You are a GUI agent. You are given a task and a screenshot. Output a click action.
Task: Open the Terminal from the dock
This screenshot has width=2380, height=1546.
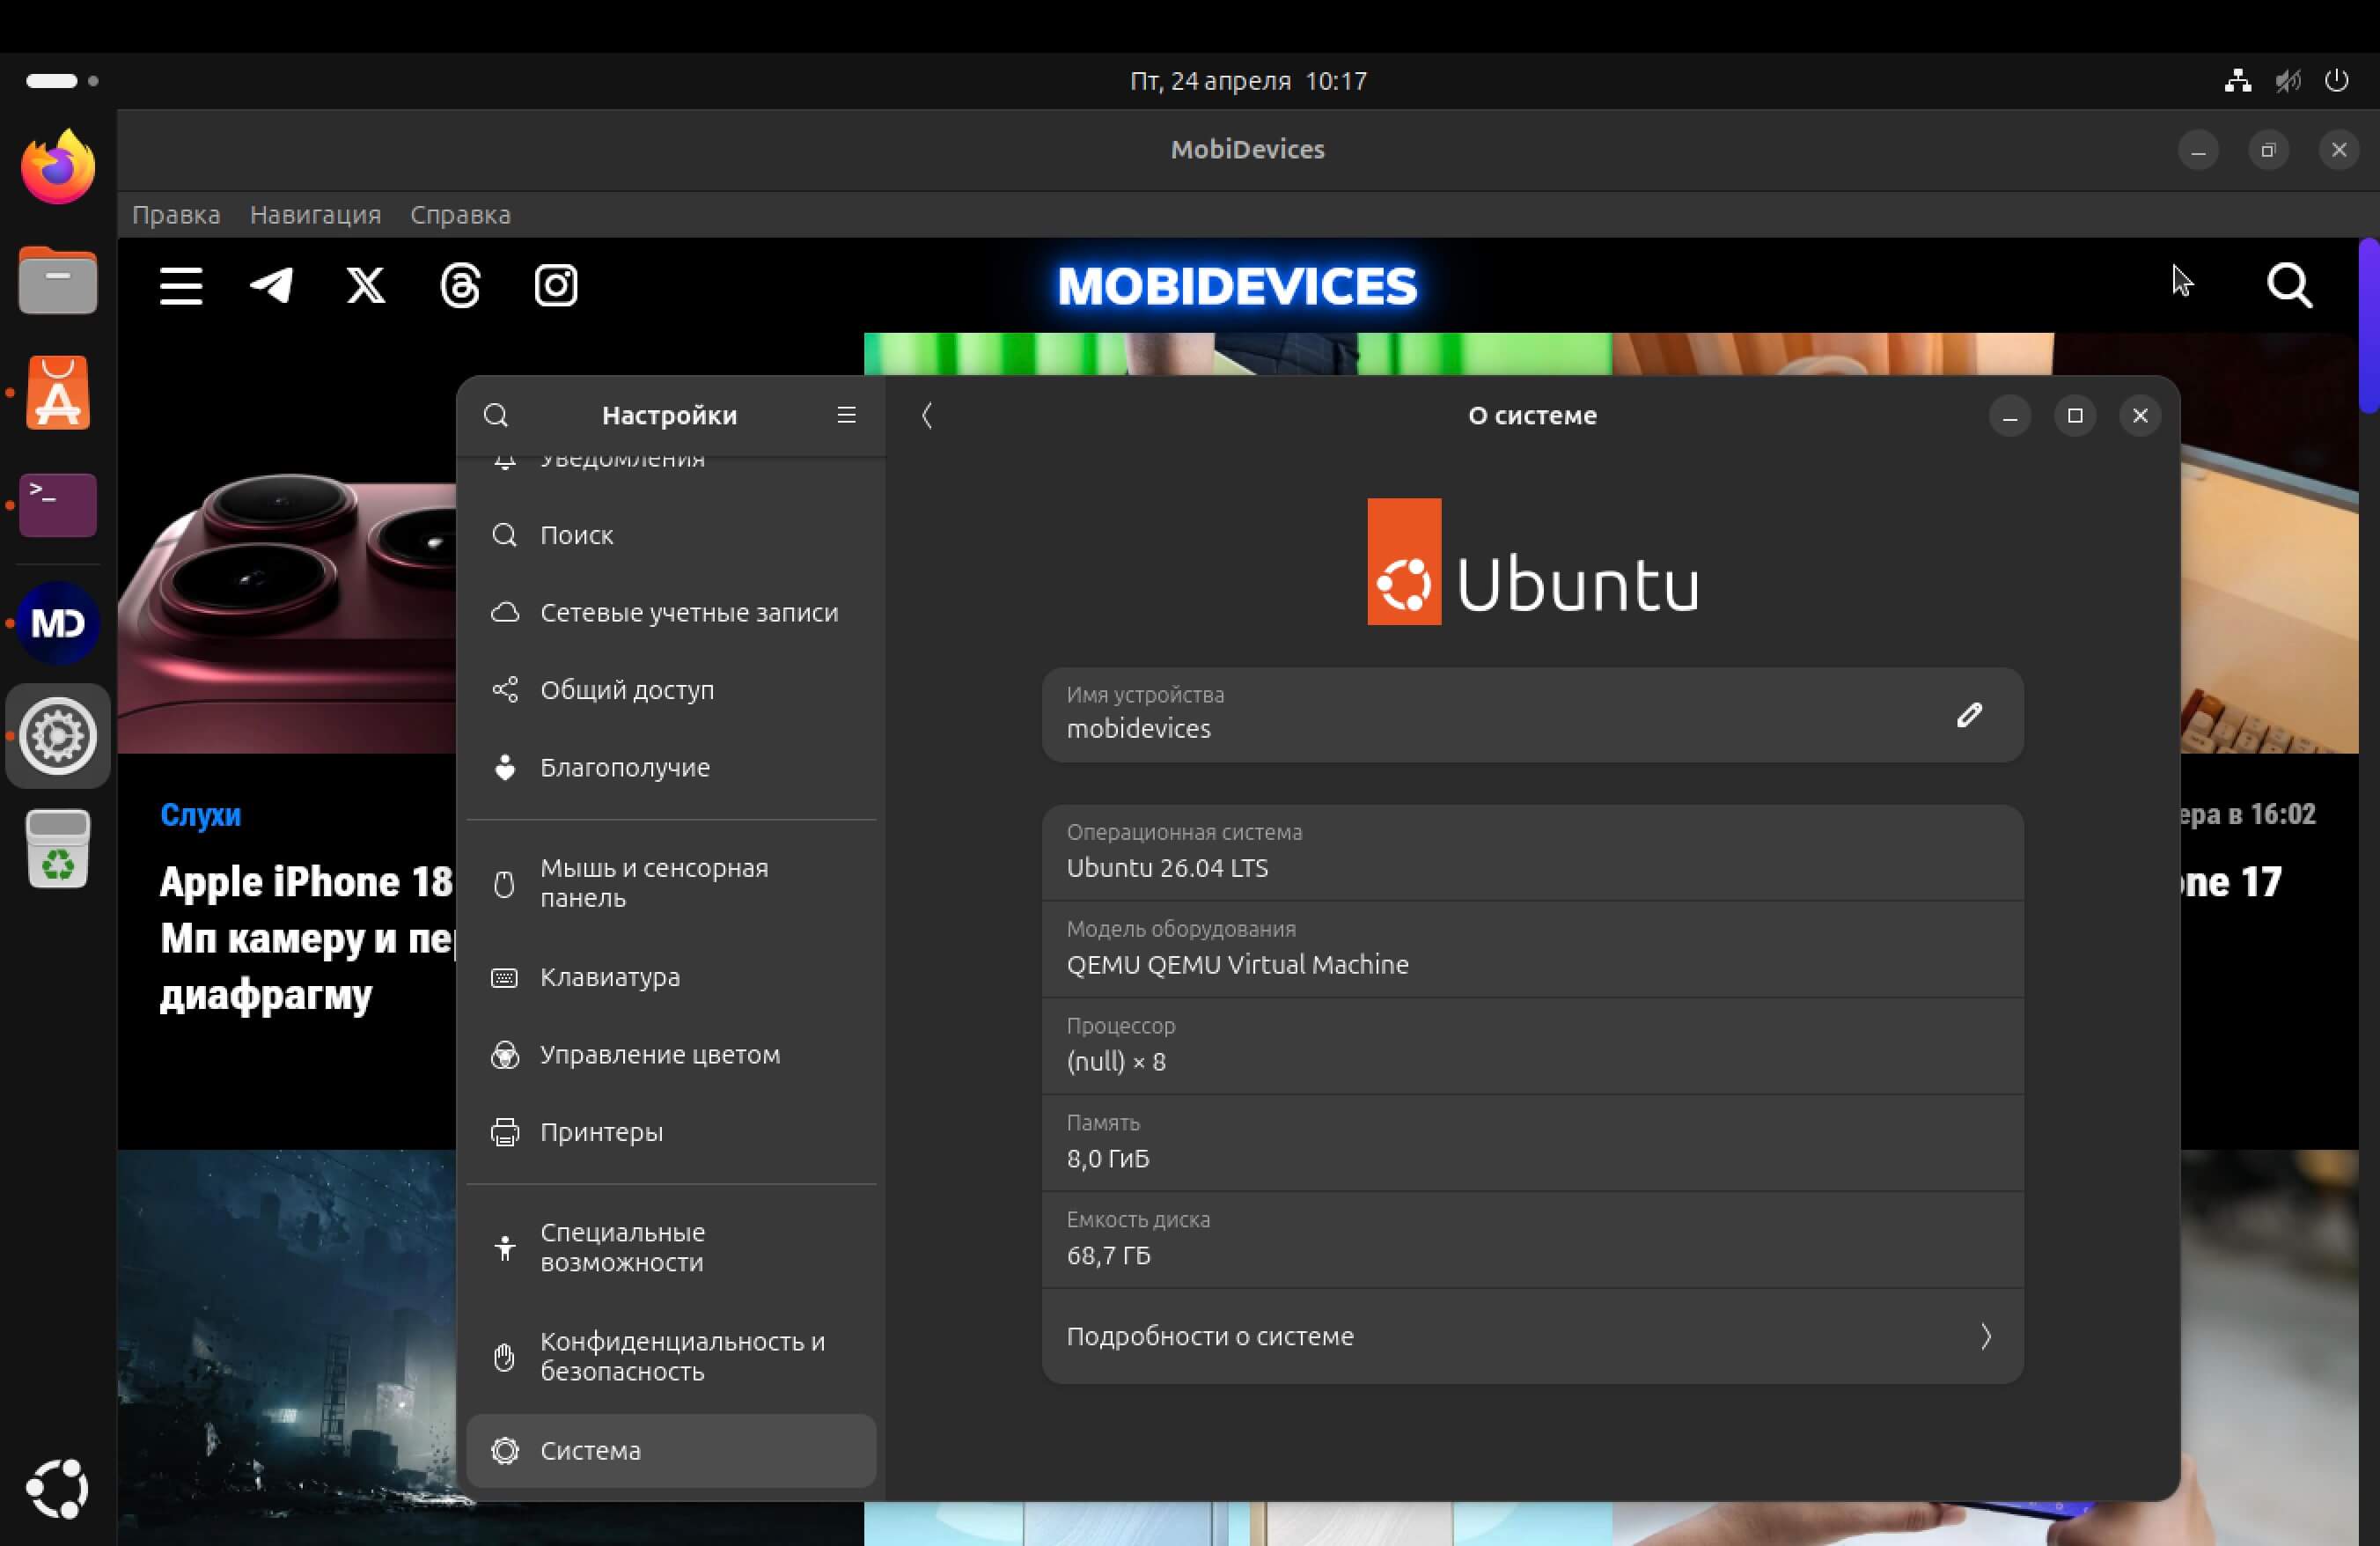(57, 505)
